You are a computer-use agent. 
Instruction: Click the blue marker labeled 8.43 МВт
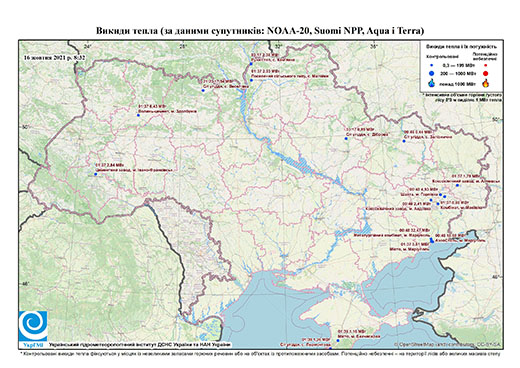click(138, 115)
